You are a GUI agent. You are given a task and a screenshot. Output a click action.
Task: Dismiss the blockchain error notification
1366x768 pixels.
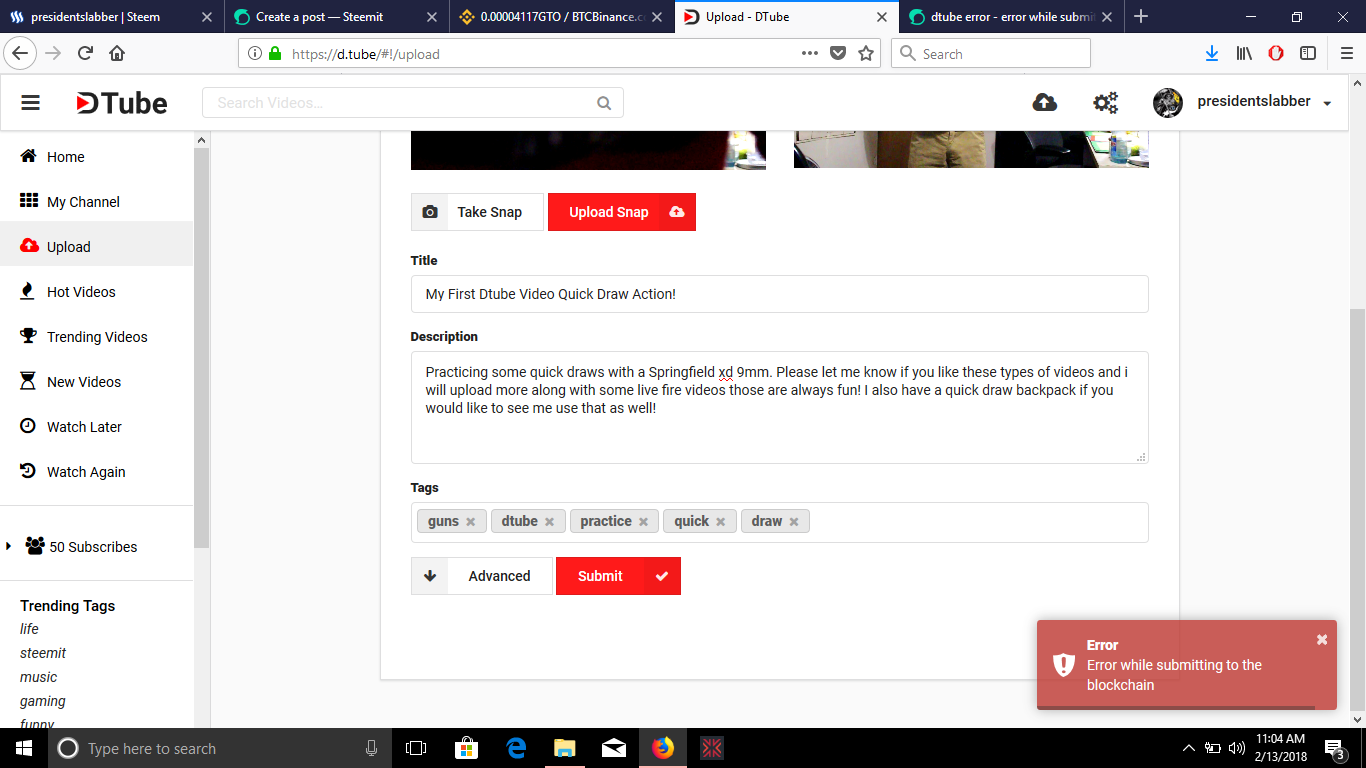tap(1322, 639)
